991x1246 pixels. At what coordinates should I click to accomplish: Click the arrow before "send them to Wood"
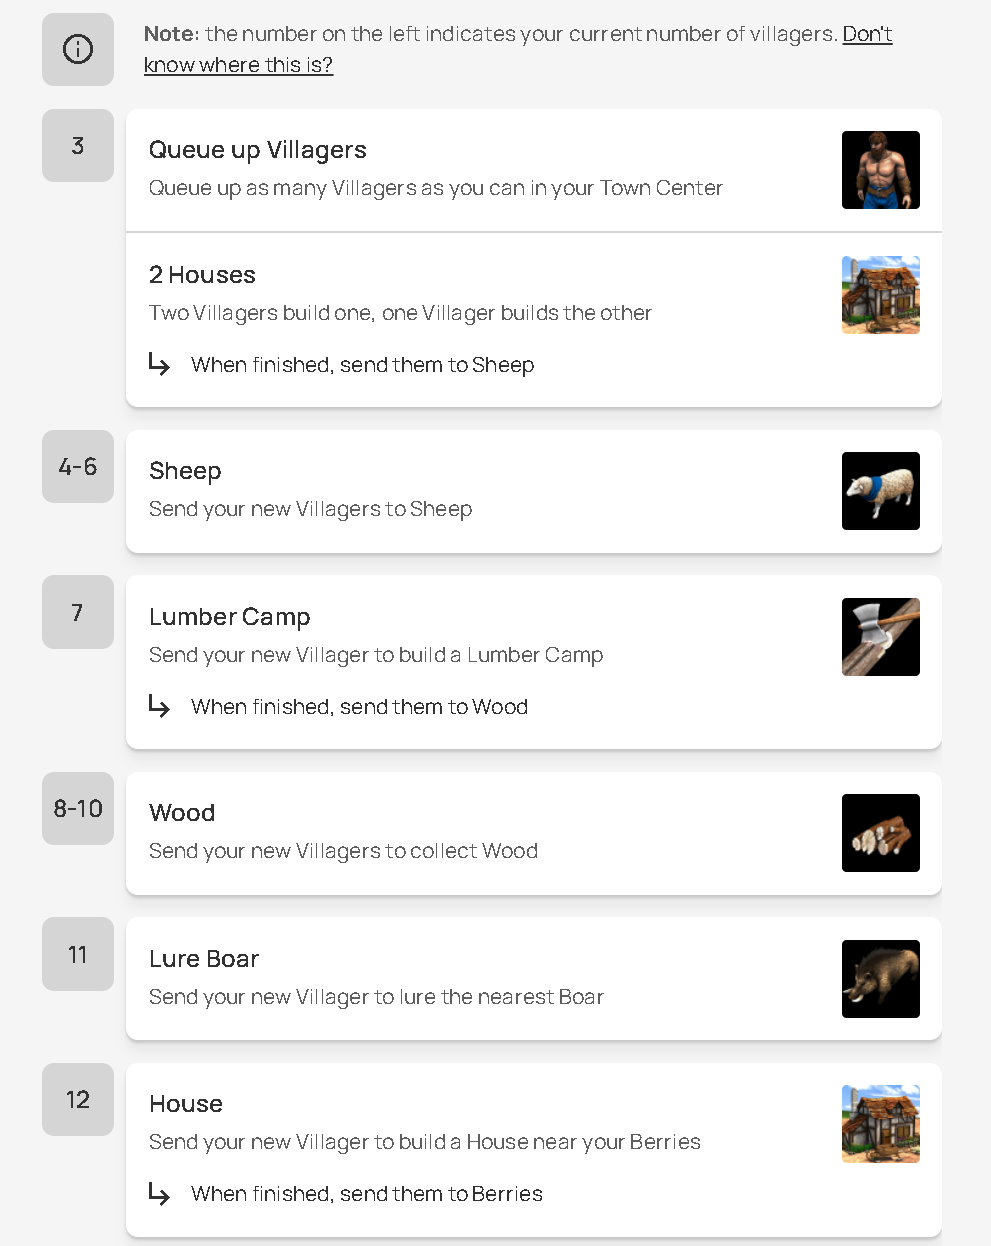tap(159, 706)
